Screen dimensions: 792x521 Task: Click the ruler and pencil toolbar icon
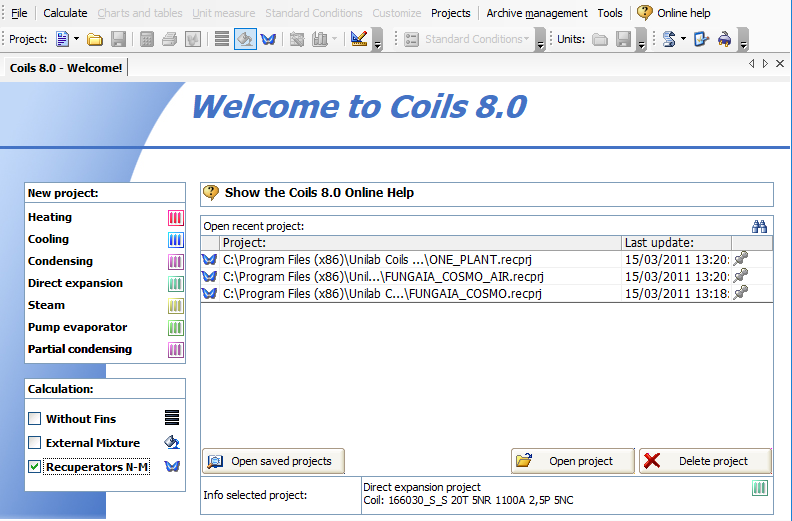[359, 39]
